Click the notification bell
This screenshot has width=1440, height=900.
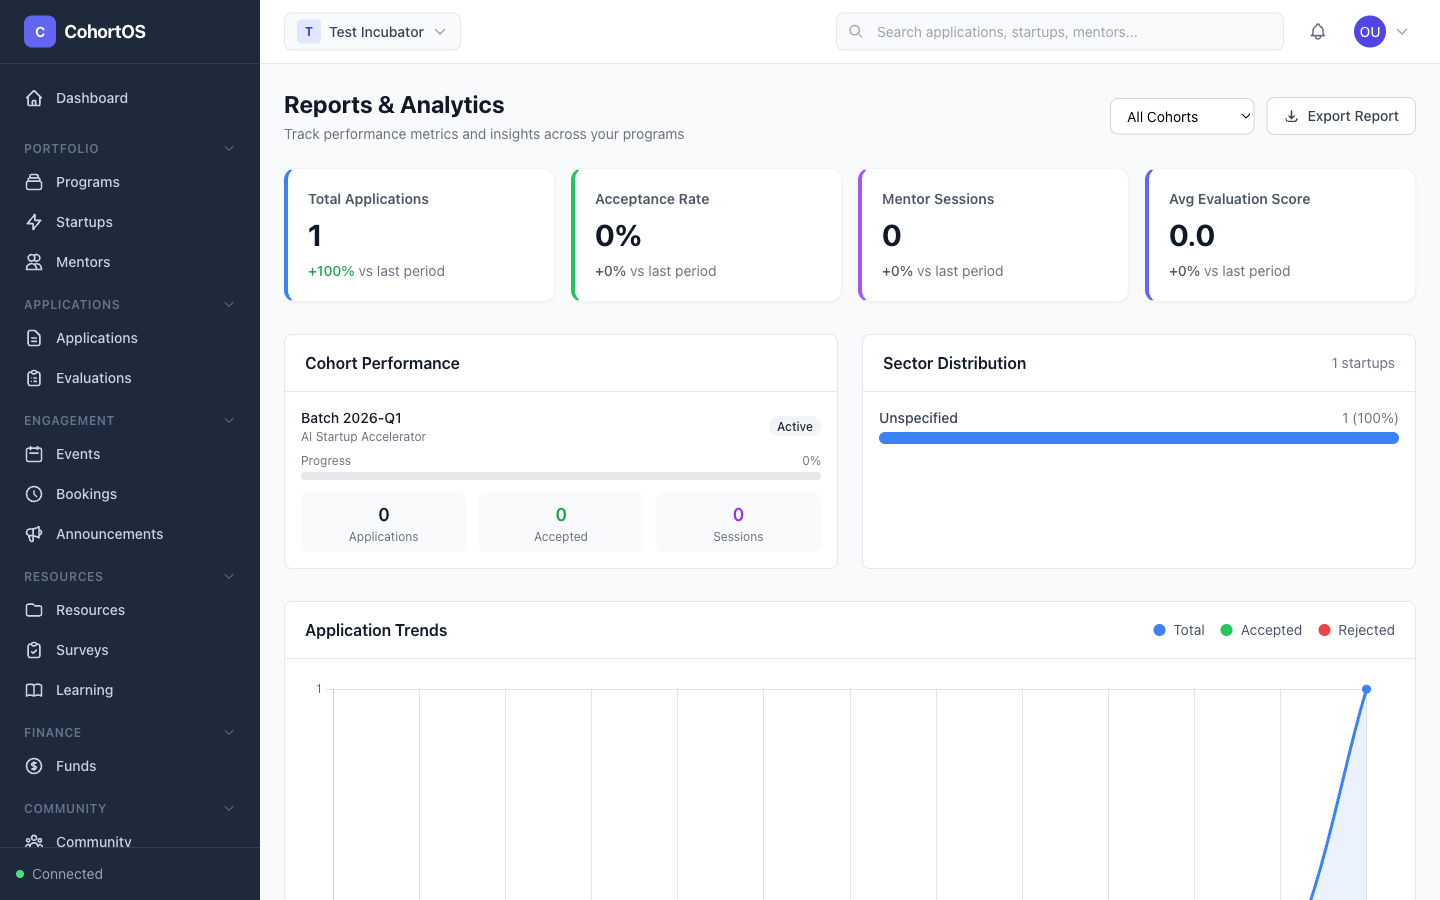[1318, 31]
